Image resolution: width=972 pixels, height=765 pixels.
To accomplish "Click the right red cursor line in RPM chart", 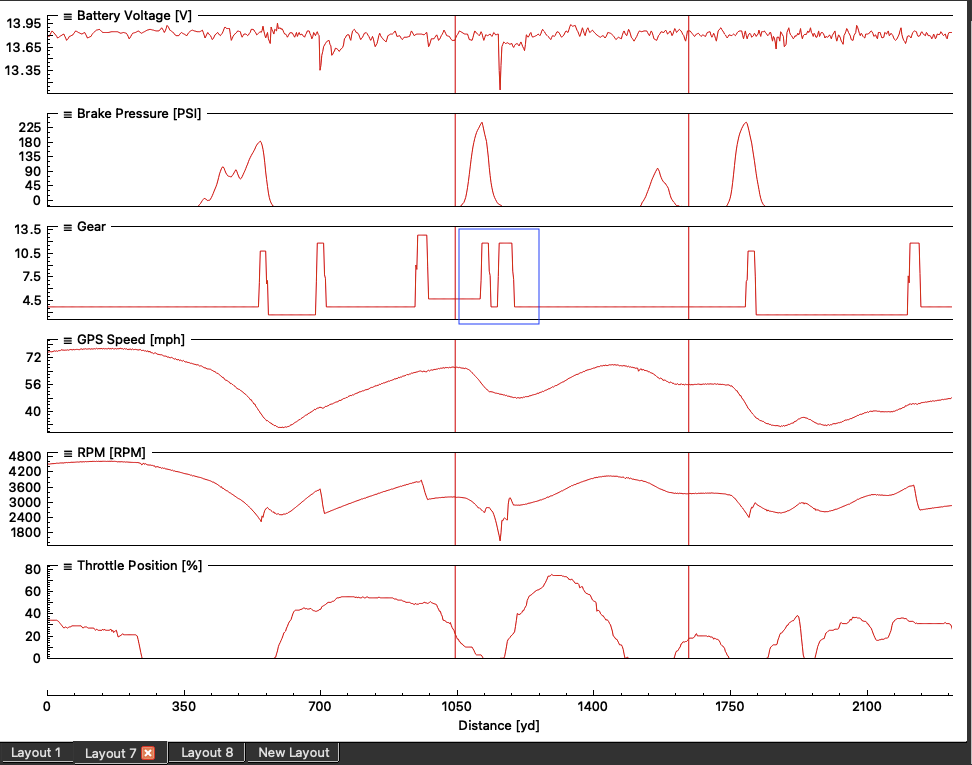I will (x=689, y=500).
